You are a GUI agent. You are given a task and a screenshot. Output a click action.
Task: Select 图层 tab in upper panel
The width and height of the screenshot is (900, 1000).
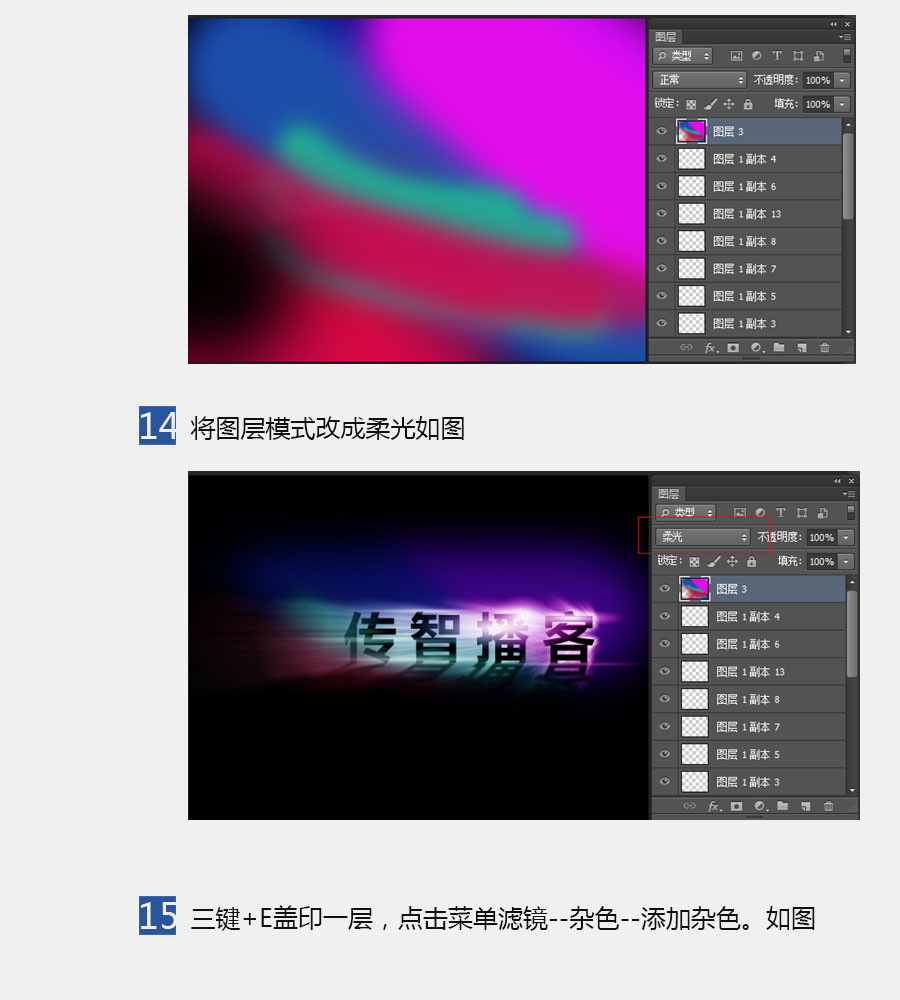[665, 37]
